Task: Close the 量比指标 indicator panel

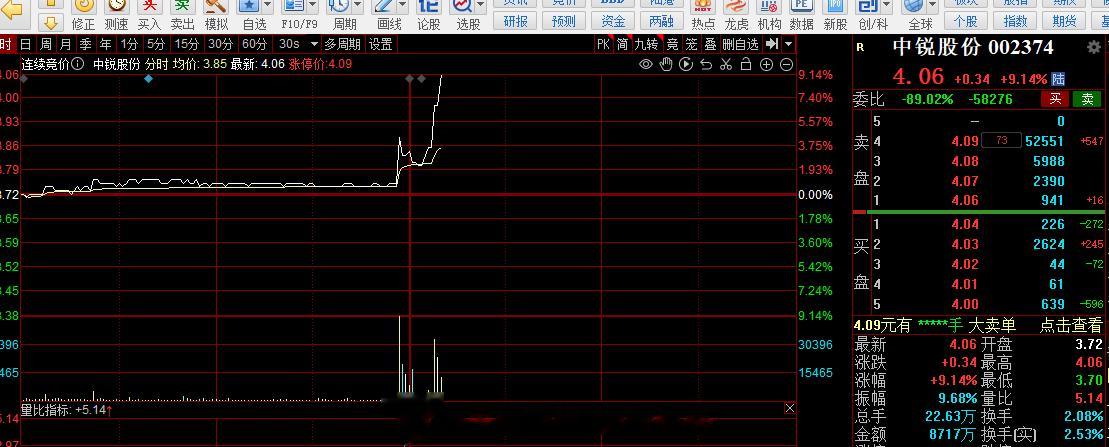Action: click(x=789, y=408)
